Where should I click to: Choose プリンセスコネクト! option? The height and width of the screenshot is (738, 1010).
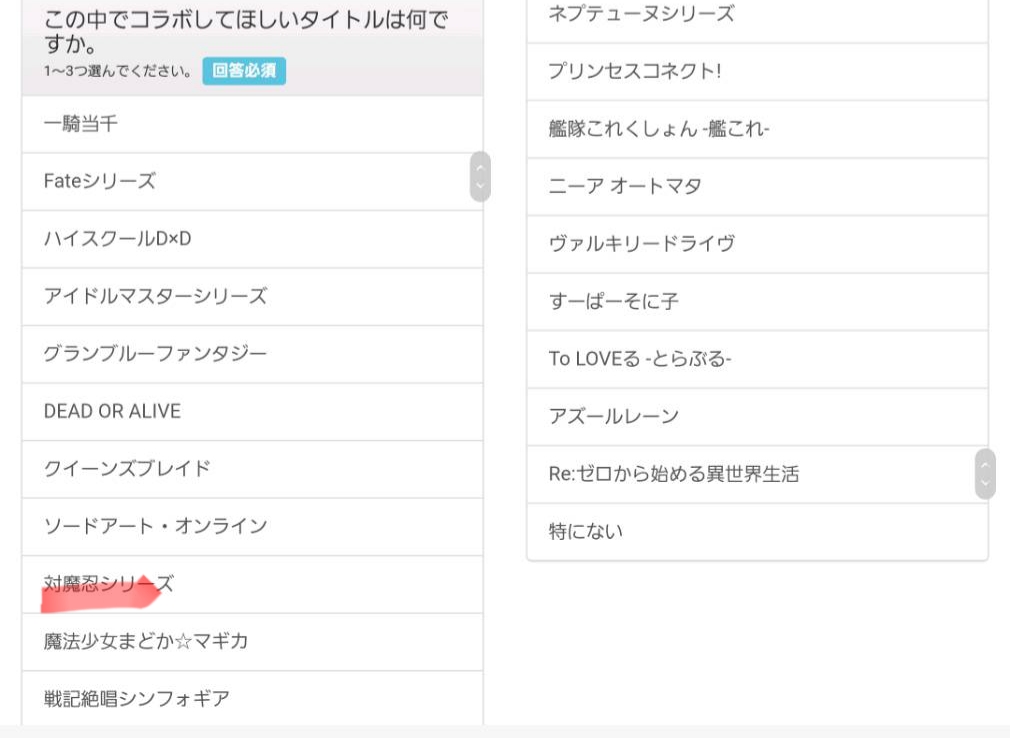(757, 72)
